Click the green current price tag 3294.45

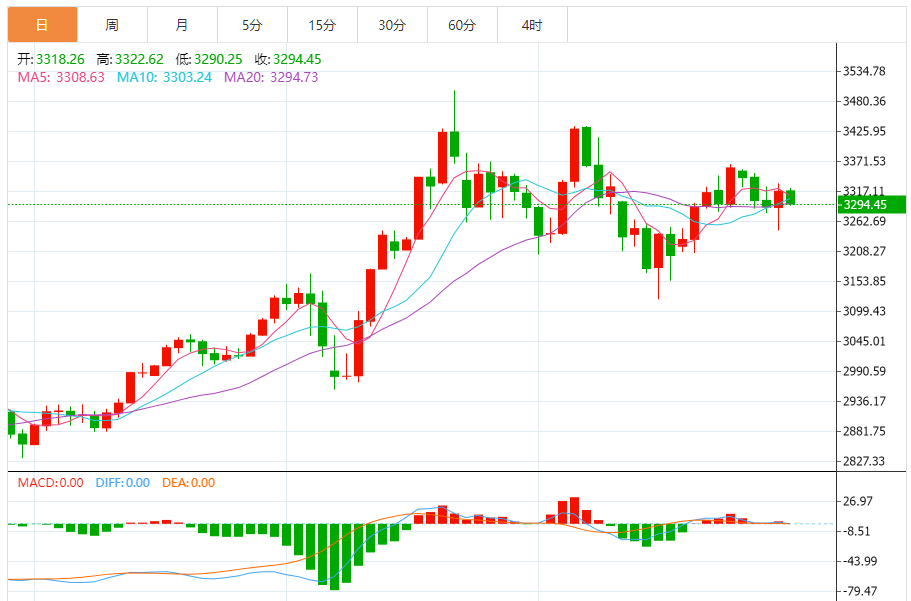[871, 205]
